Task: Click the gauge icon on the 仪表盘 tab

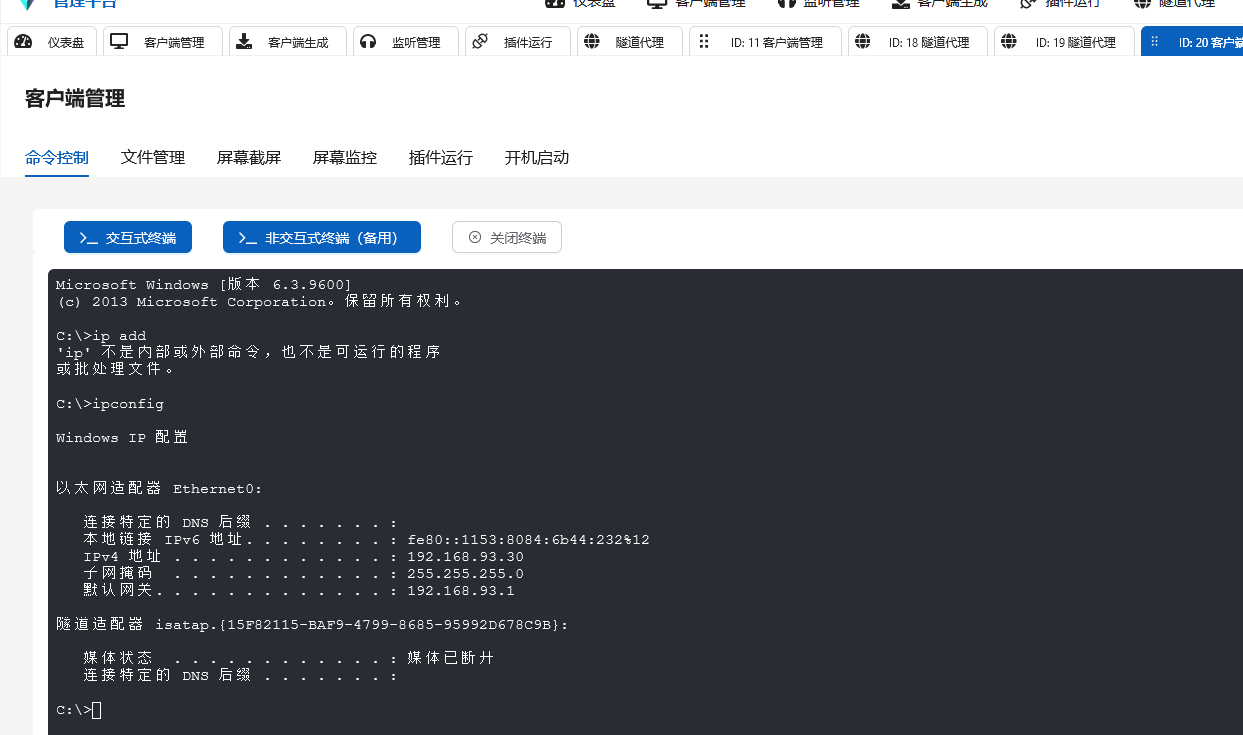Action: click(22, 42)
